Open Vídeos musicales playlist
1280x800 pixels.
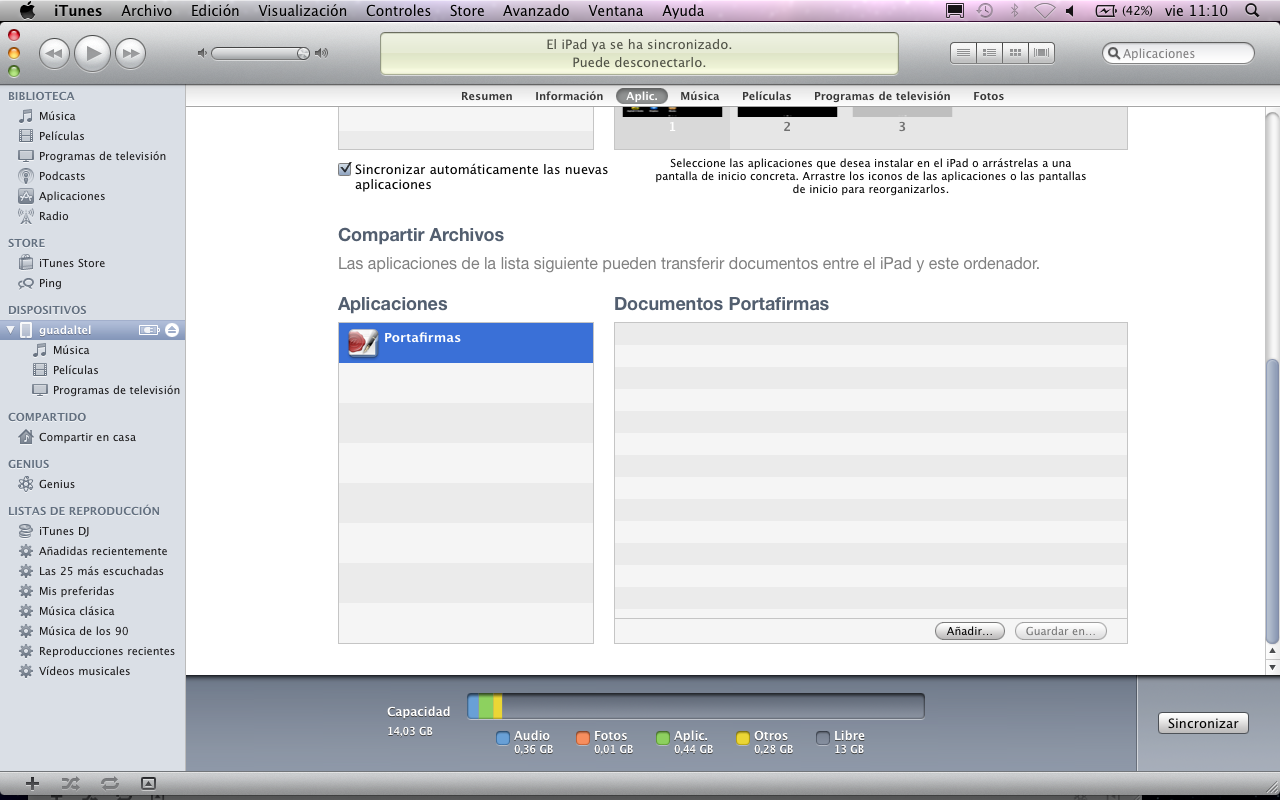coord(84,671)
